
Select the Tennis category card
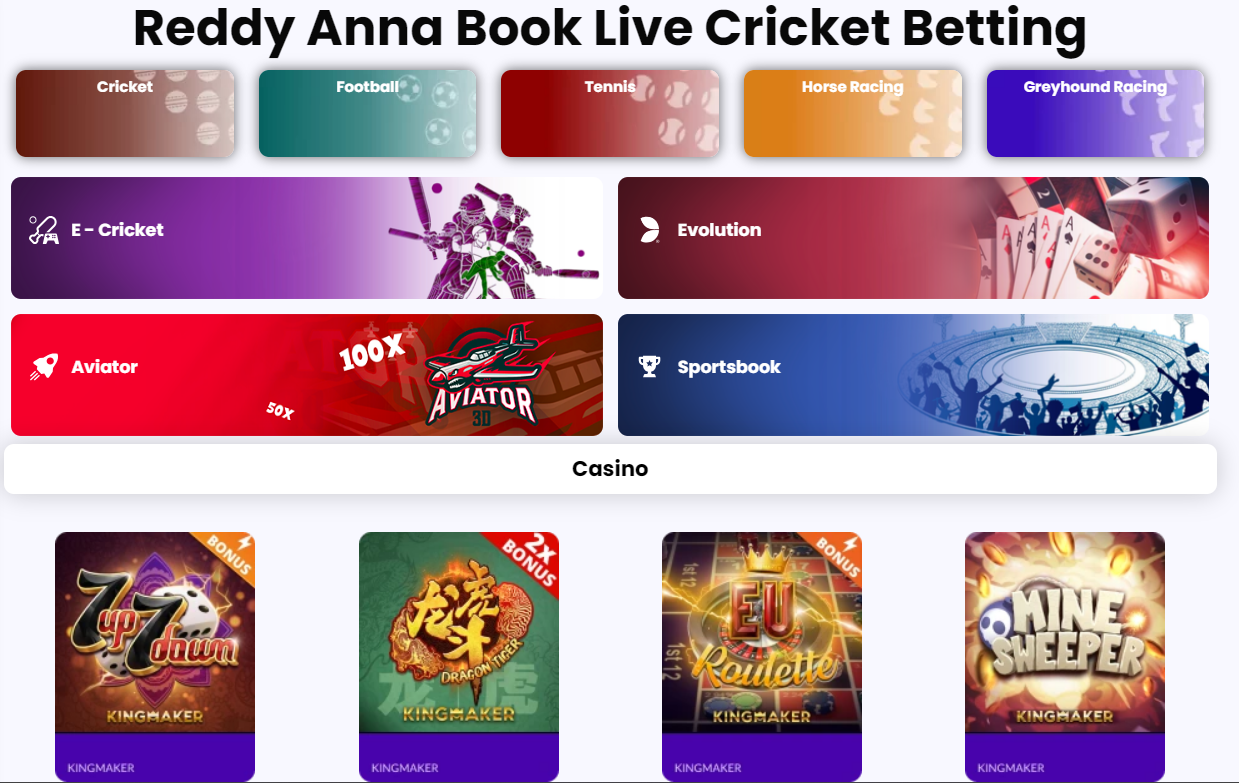point(610,113)
